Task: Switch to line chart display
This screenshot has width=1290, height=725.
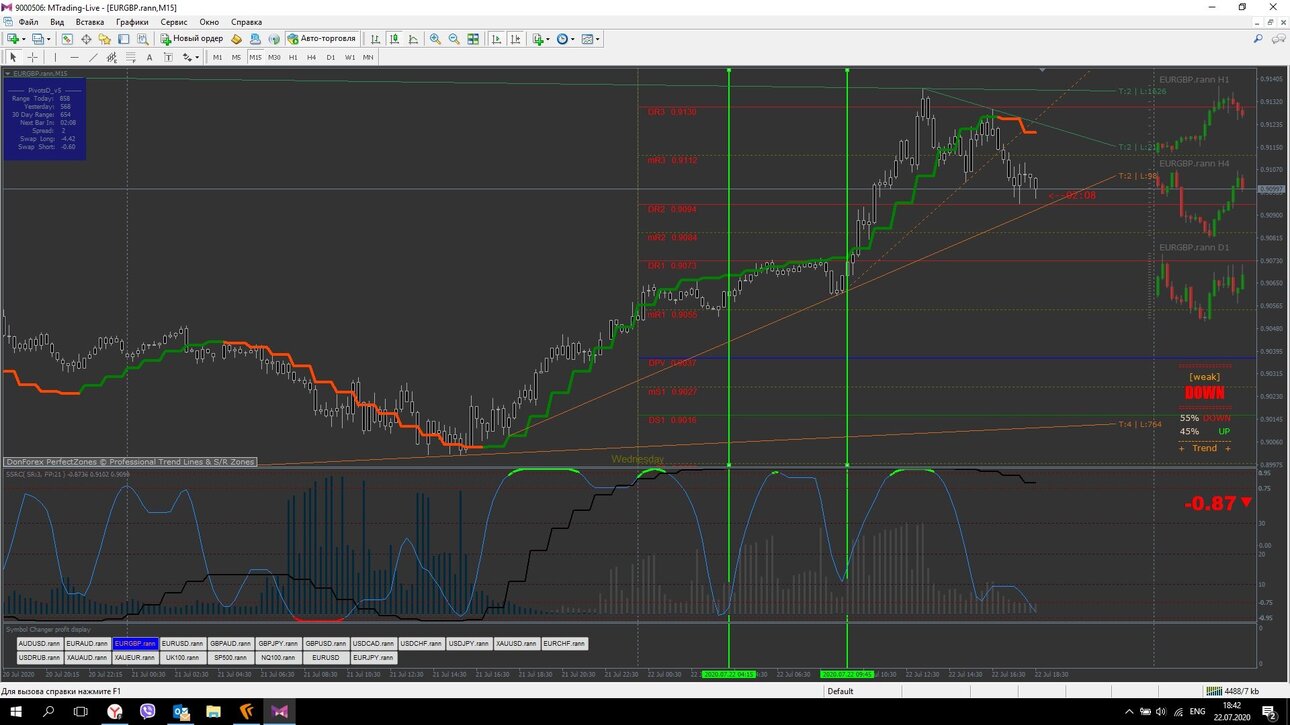Action: coord(413,39)
